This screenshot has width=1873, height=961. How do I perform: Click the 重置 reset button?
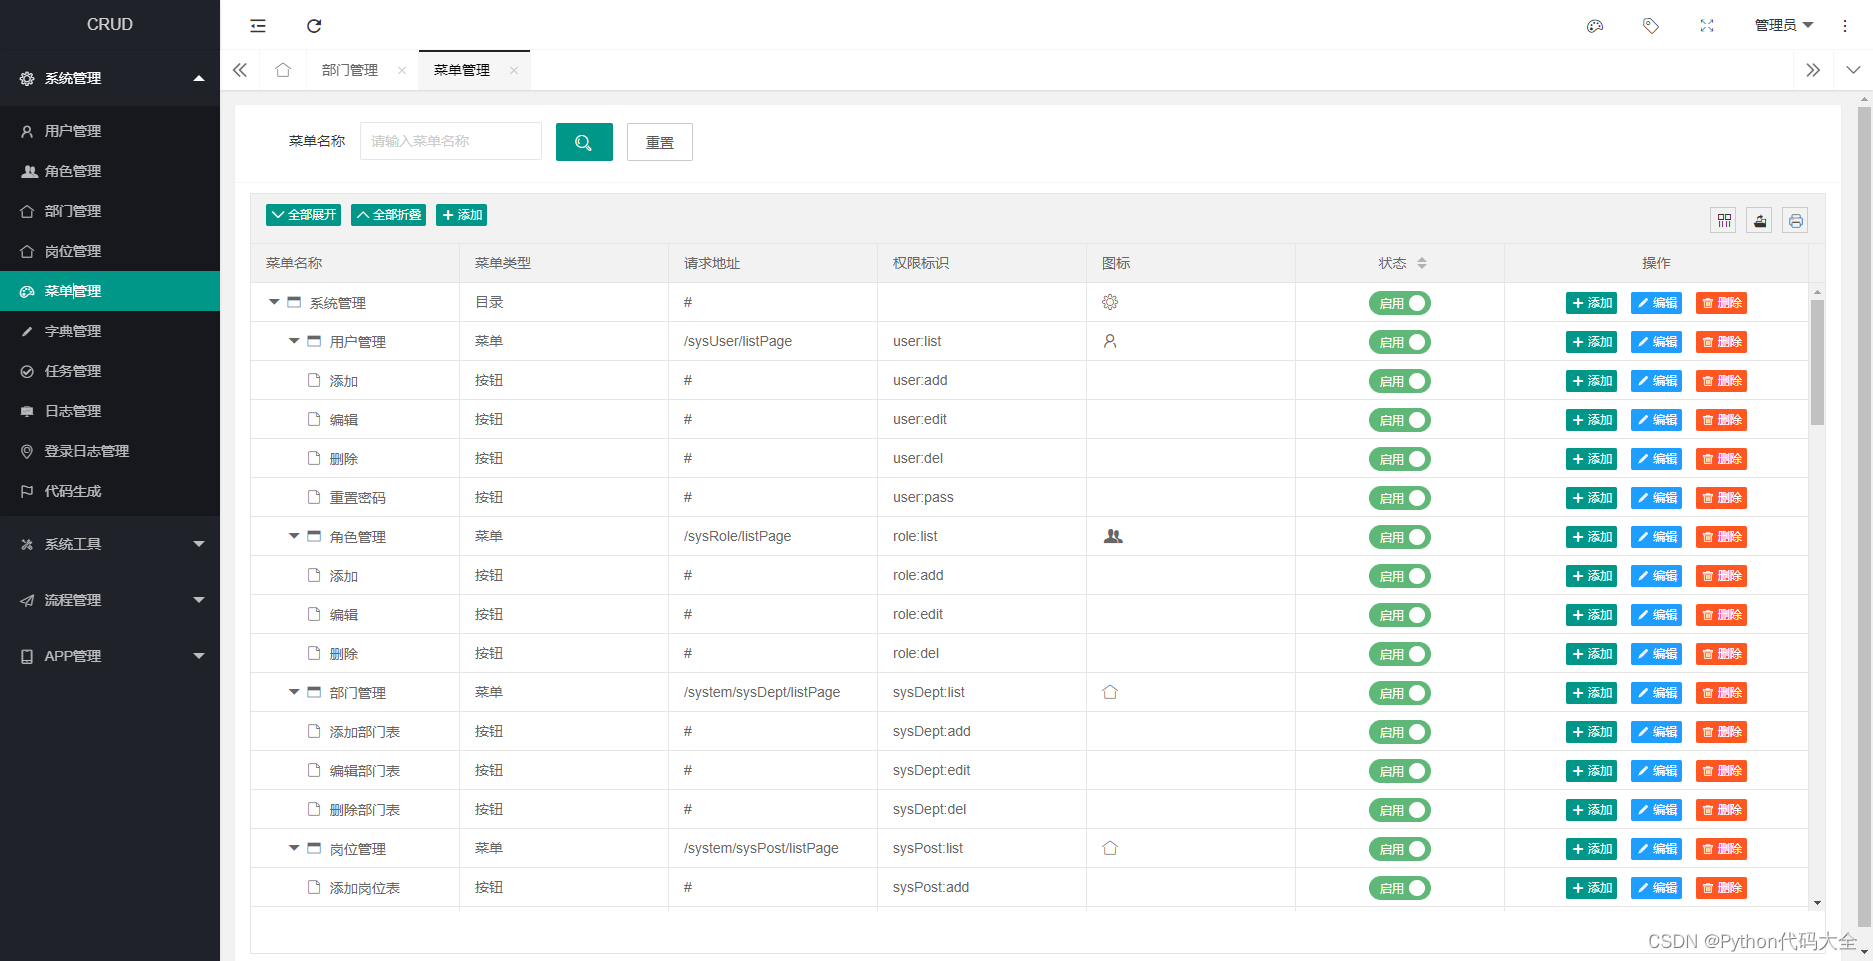click(659, 142)
